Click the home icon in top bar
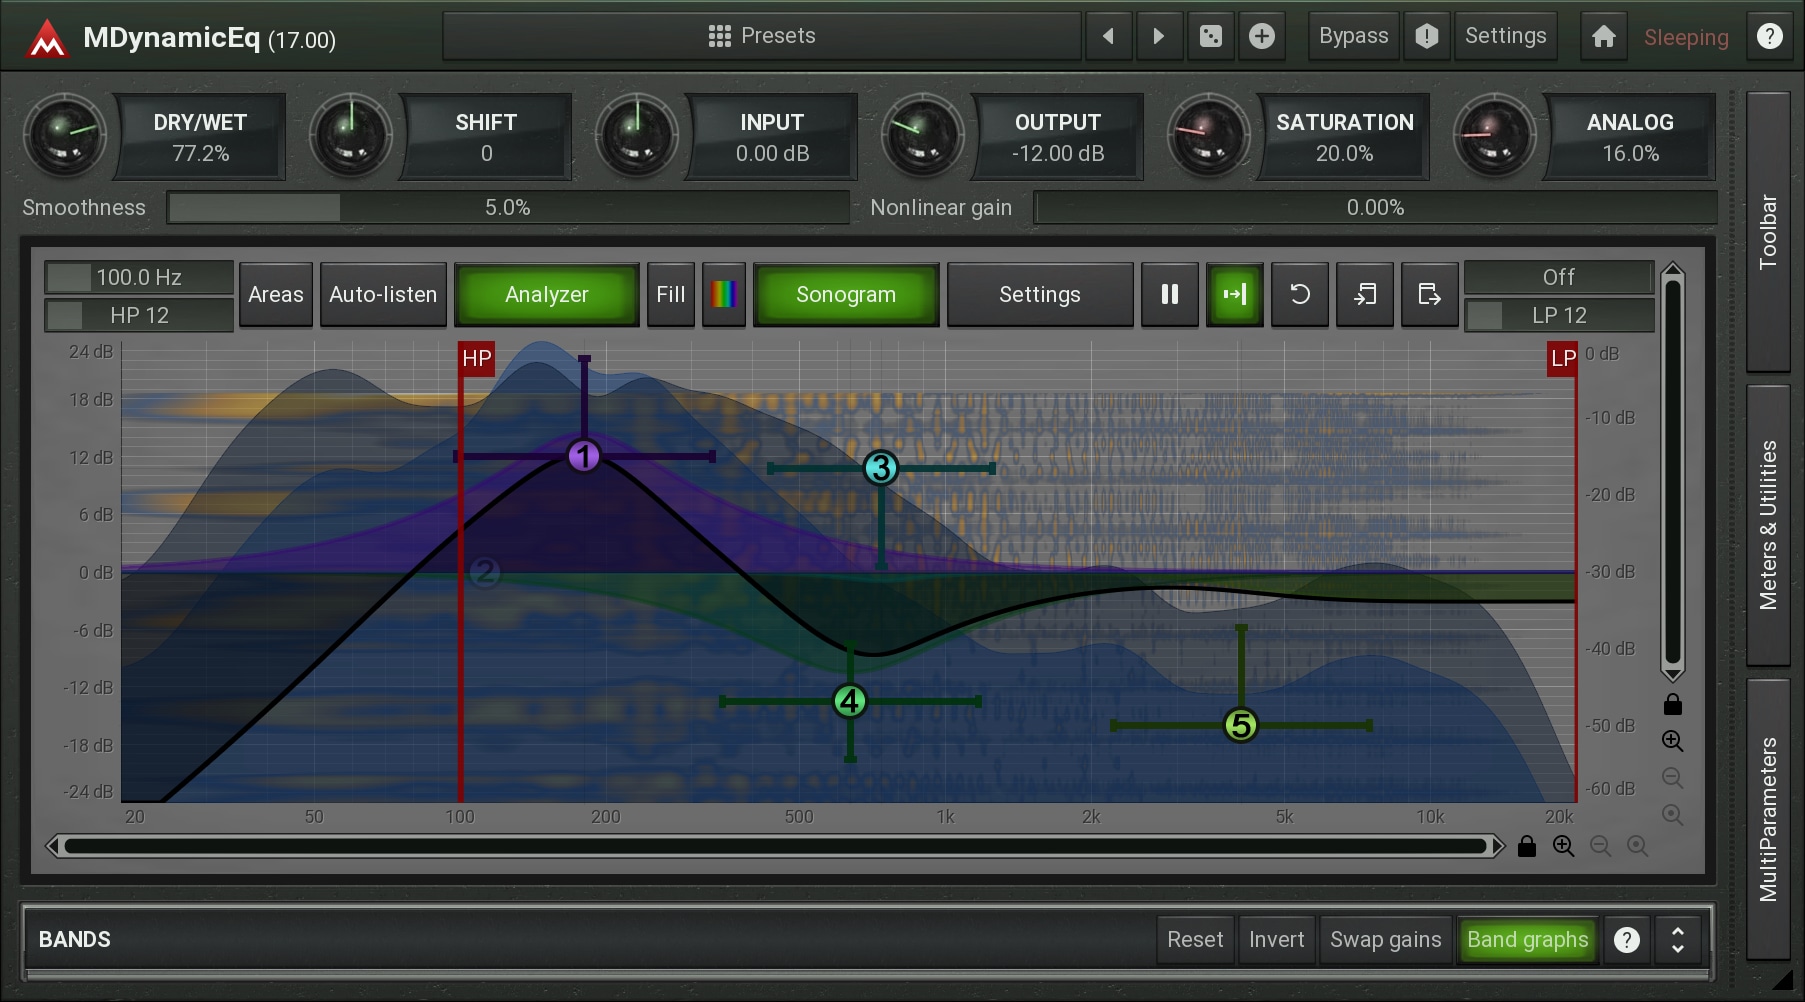Image resolution: width=1805 pixels, height=1002 pixels. [1603, 37]
